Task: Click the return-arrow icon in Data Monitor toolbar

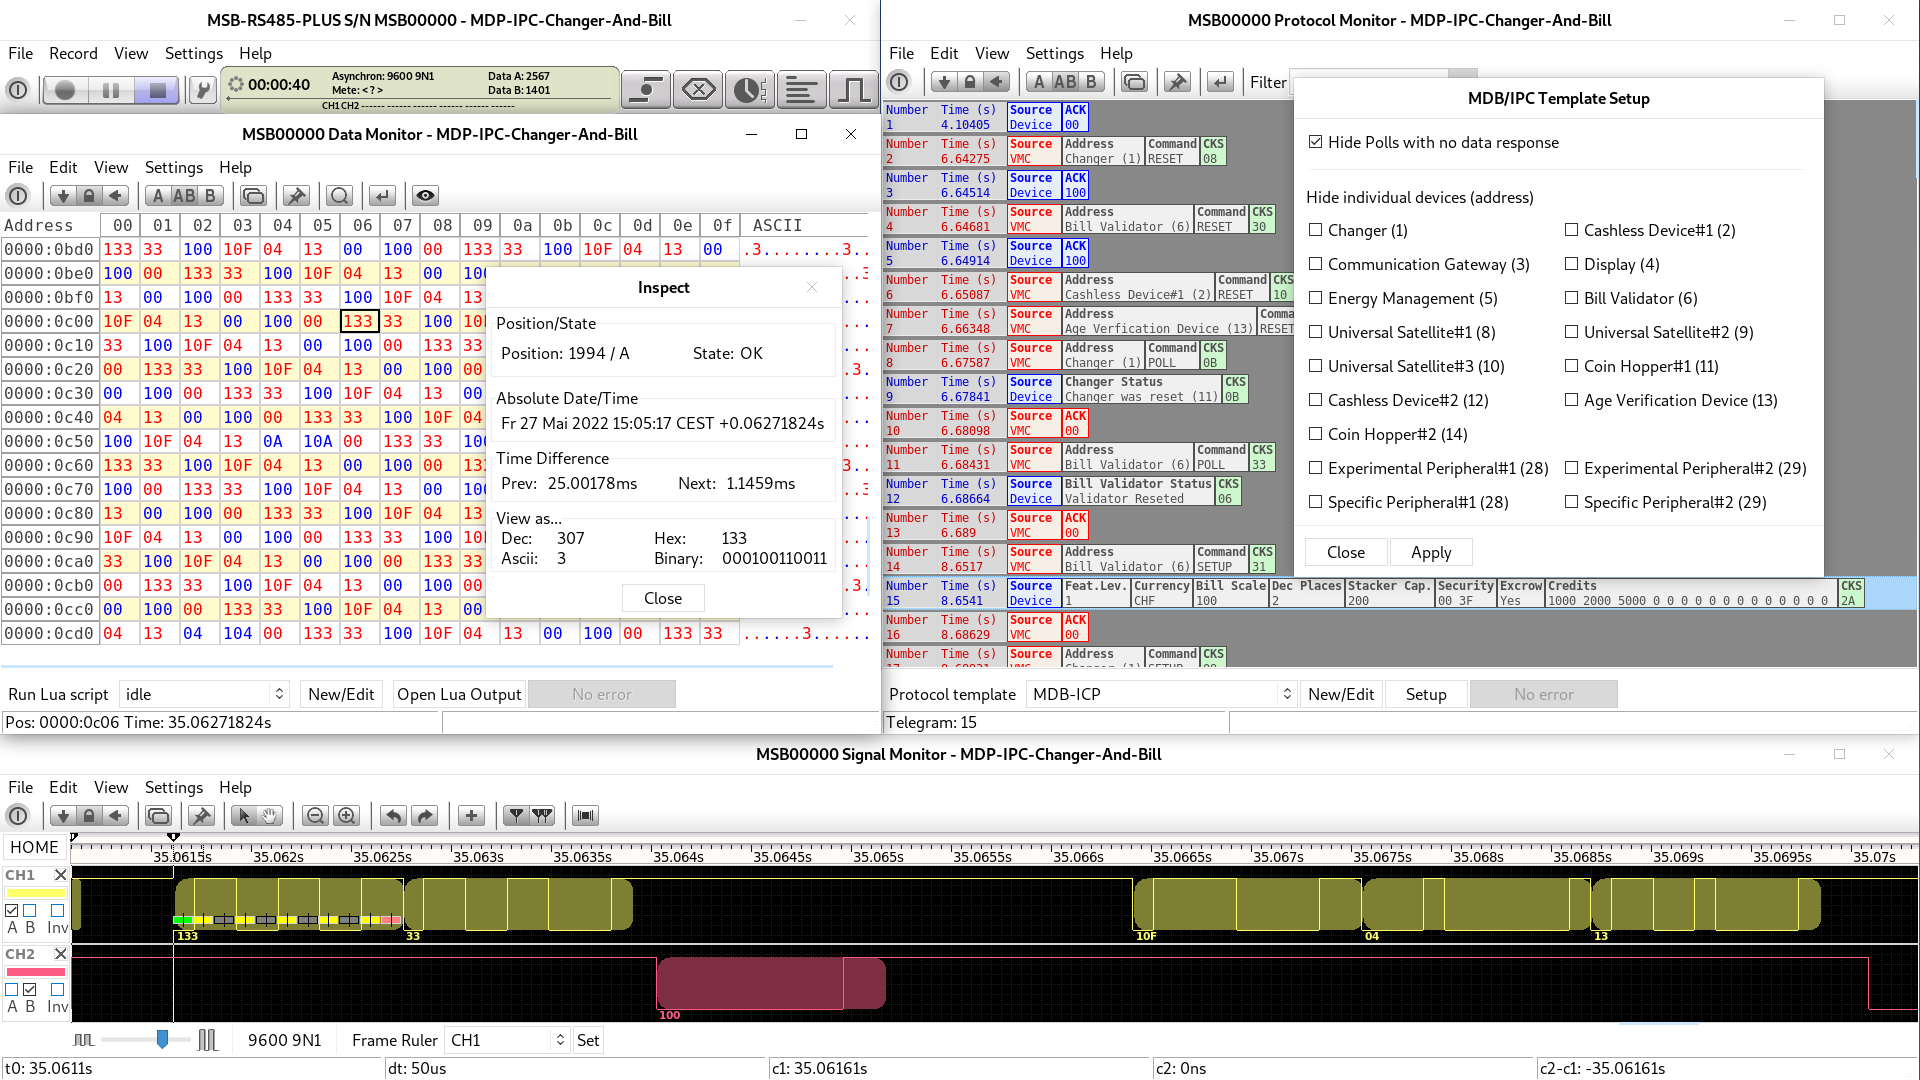Action: click(382, 196)
